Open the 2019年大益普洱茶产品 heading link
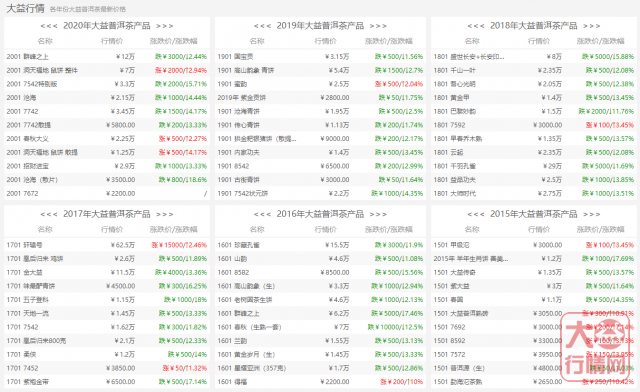The image size is (640, 392). click(320, 26)
